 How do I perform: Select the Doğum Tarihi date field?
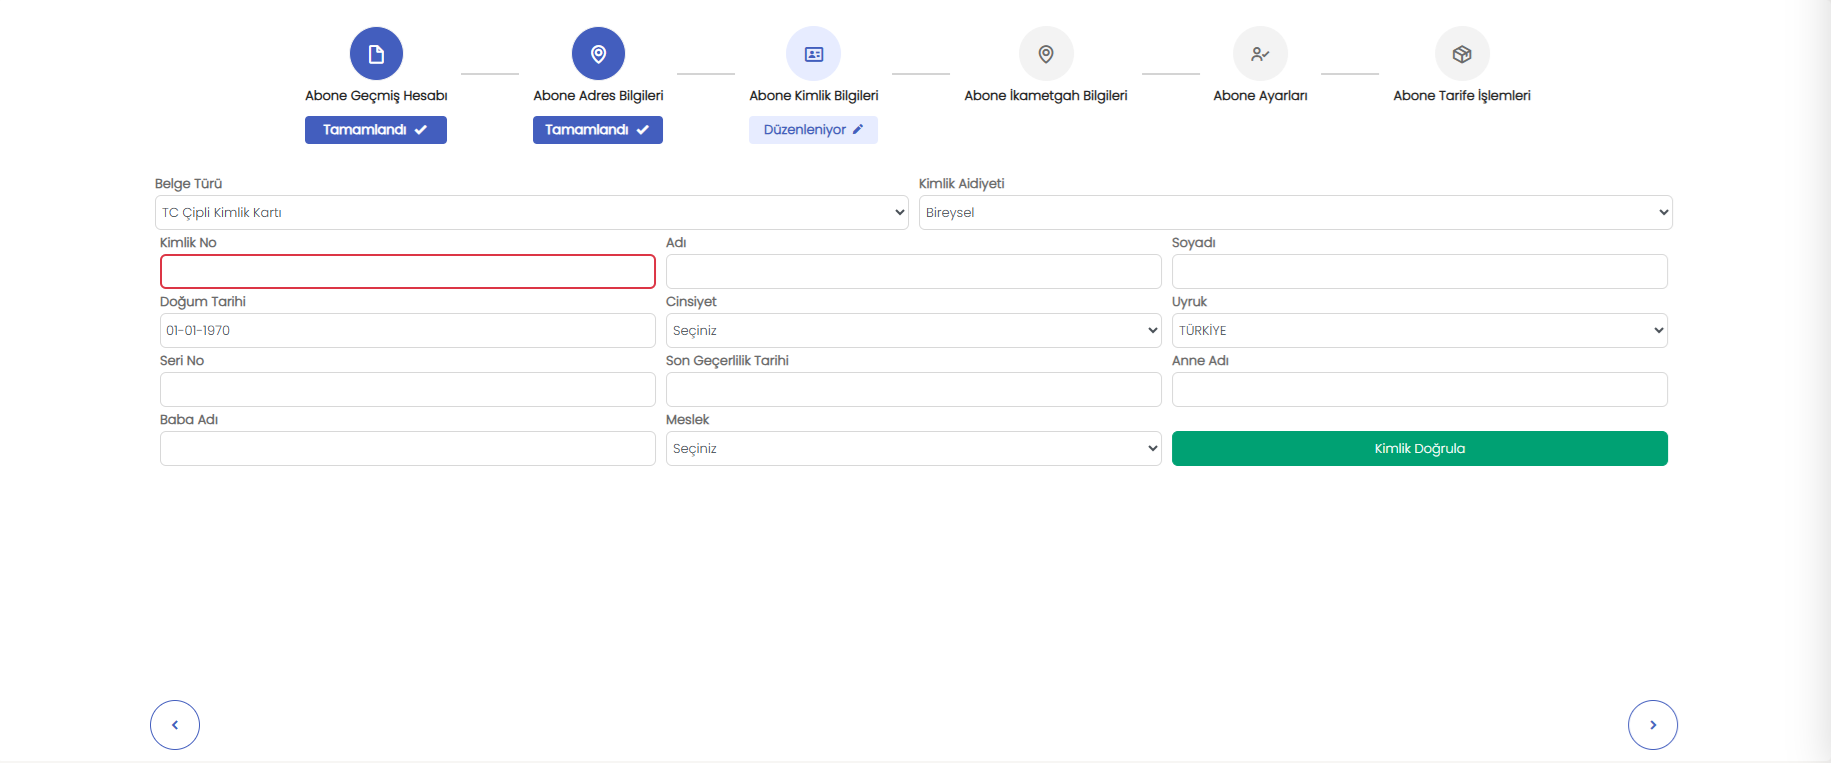coord(407,331)
